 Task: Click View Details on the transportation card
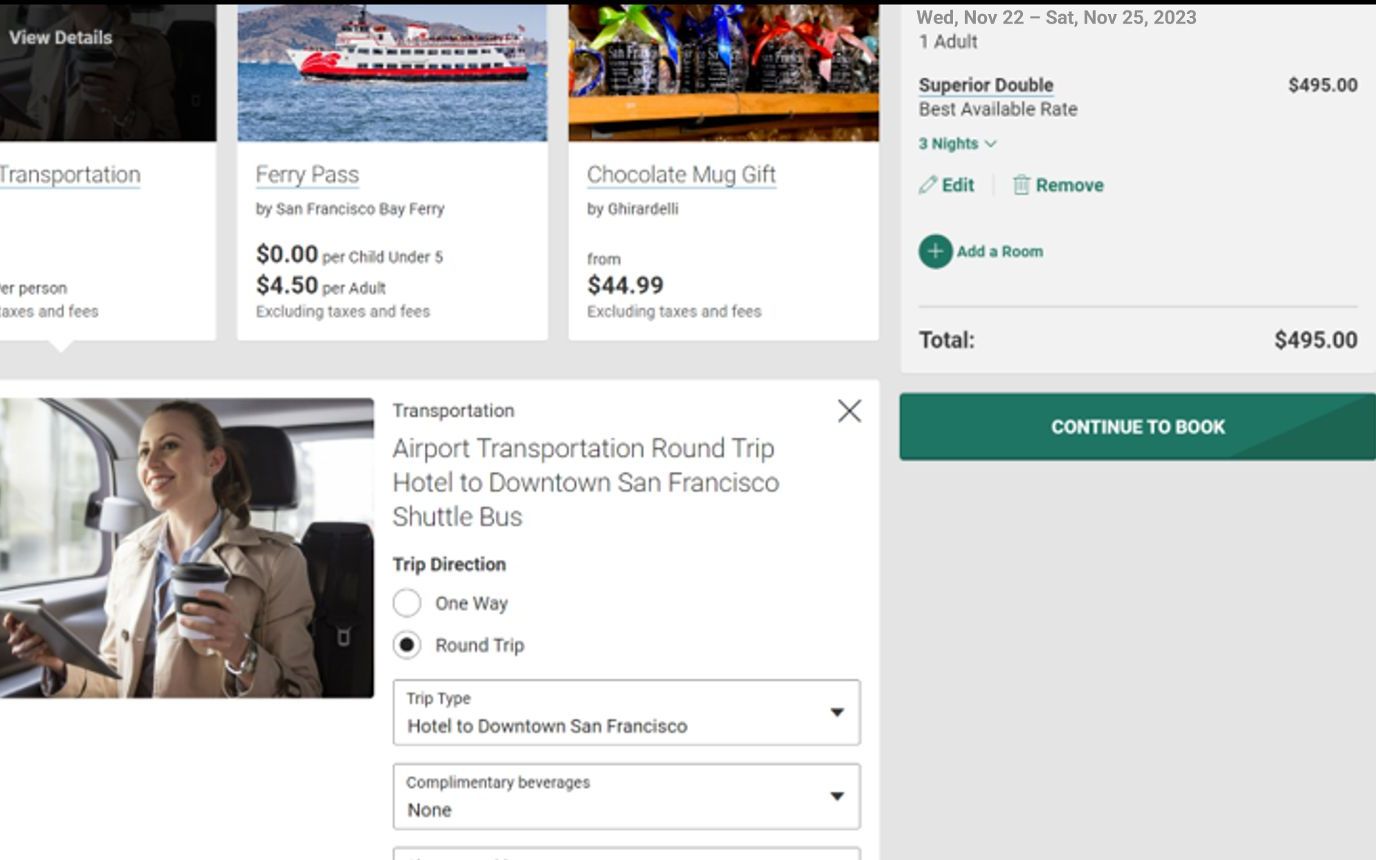point(60,37)
